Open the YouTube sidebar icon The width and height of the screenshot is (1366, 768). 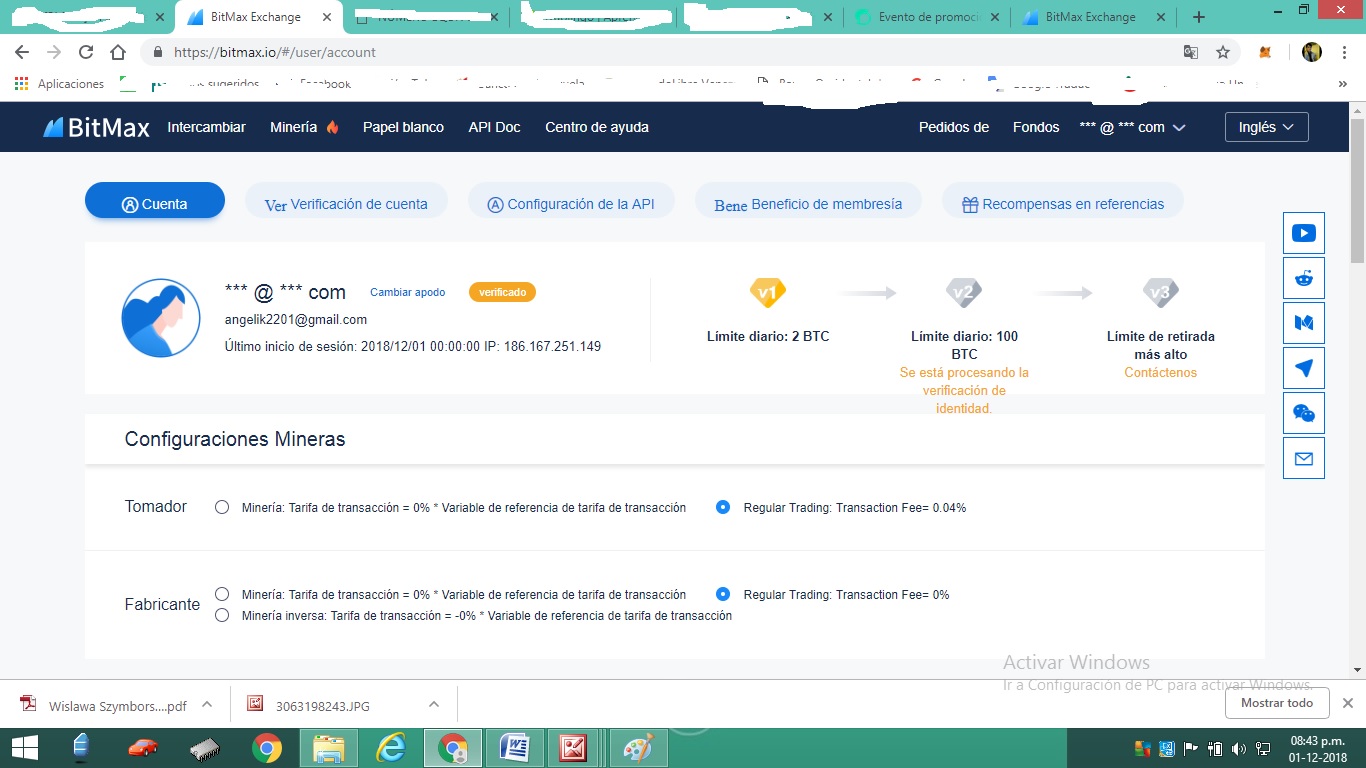click(x=1303, y=233)
